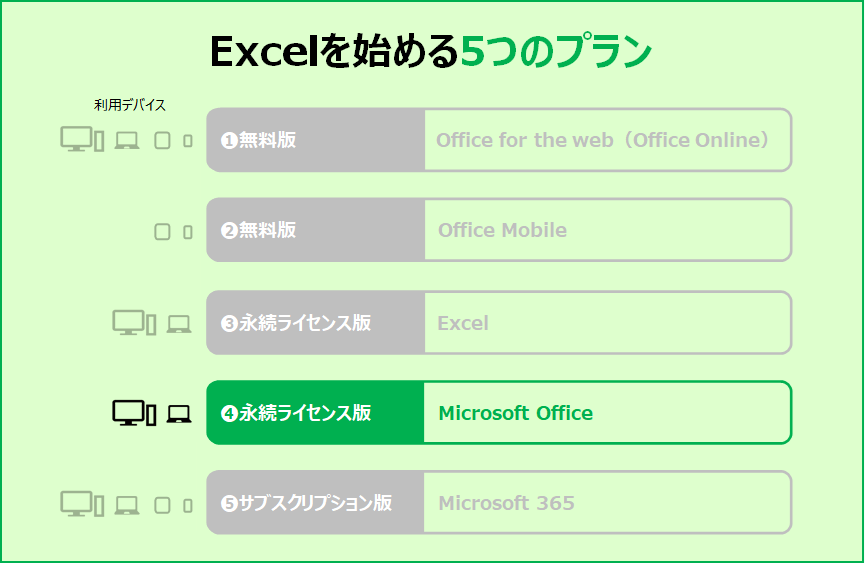Click the black desktop PC icon beside Microsoft Office

point(134,413)
